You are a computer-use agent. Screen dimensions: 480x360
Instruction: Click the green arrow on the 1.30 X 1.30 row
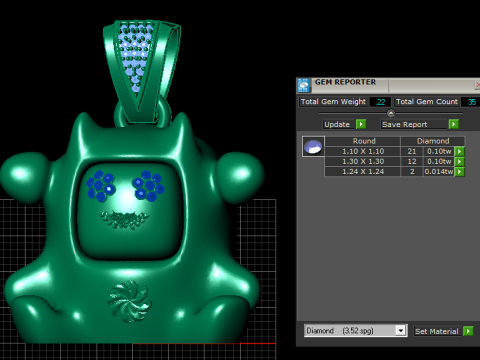pyautogui.click(x=459, y=161)
